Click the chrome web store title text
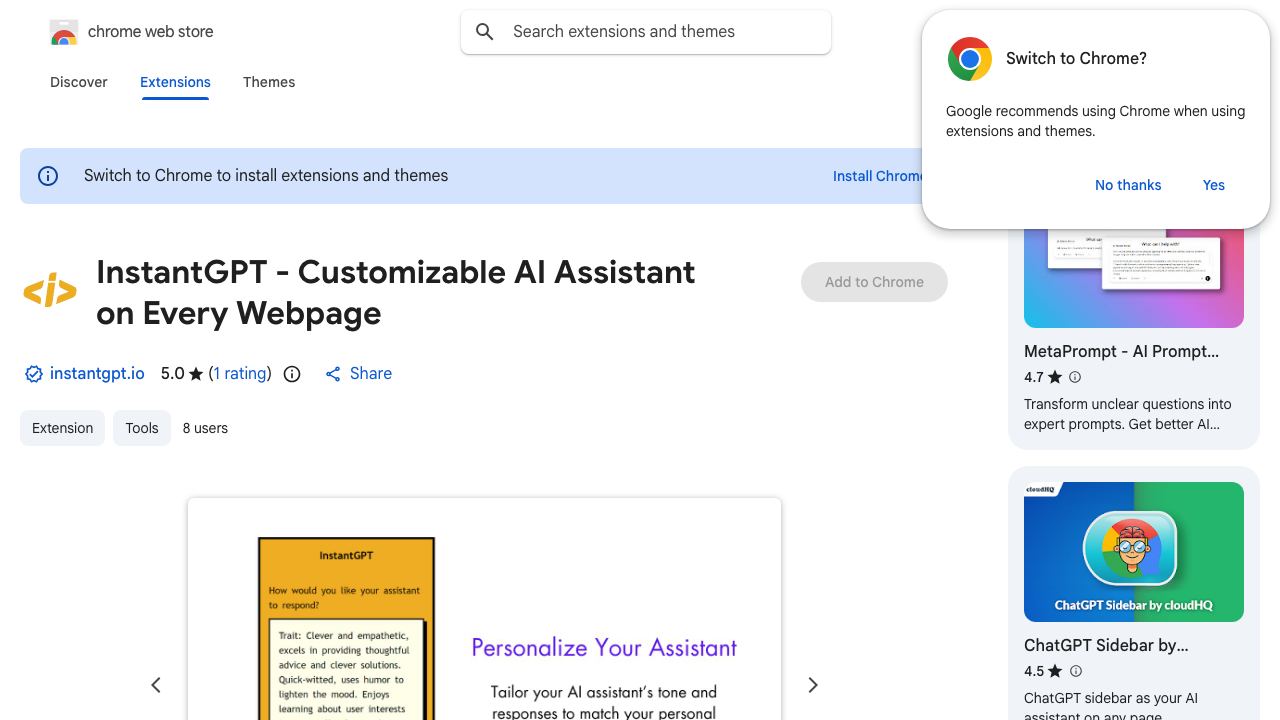 point(151,32)
